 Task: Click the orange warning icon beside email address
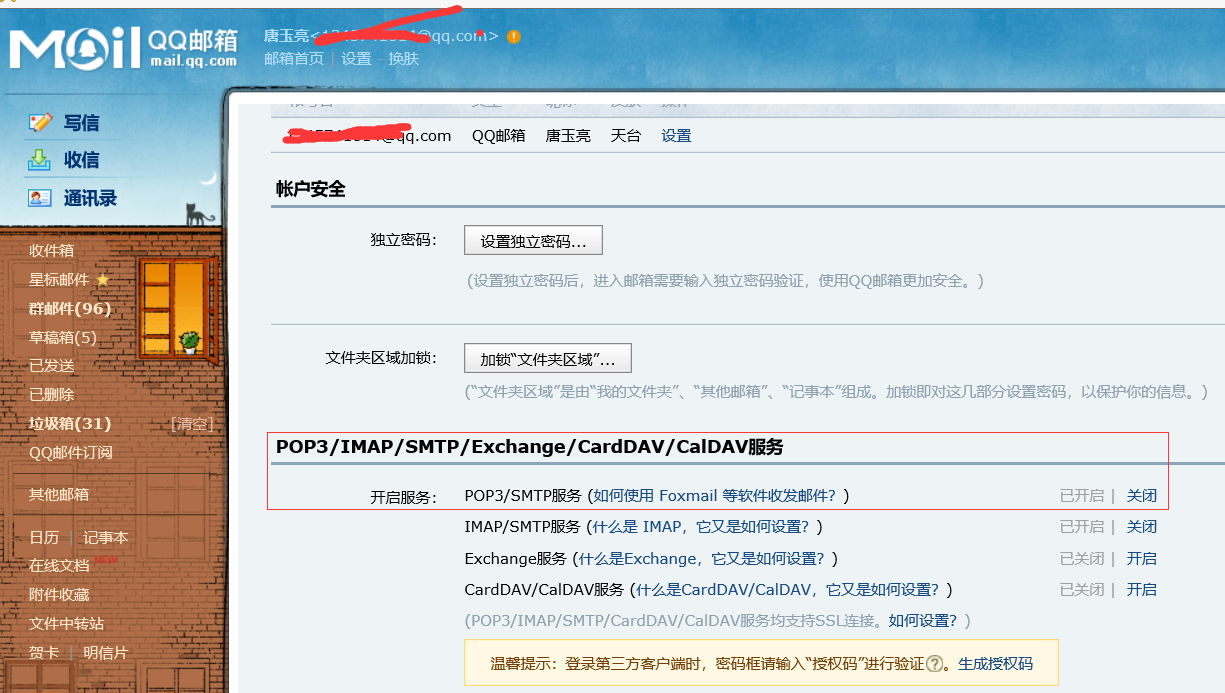[514, 37]
